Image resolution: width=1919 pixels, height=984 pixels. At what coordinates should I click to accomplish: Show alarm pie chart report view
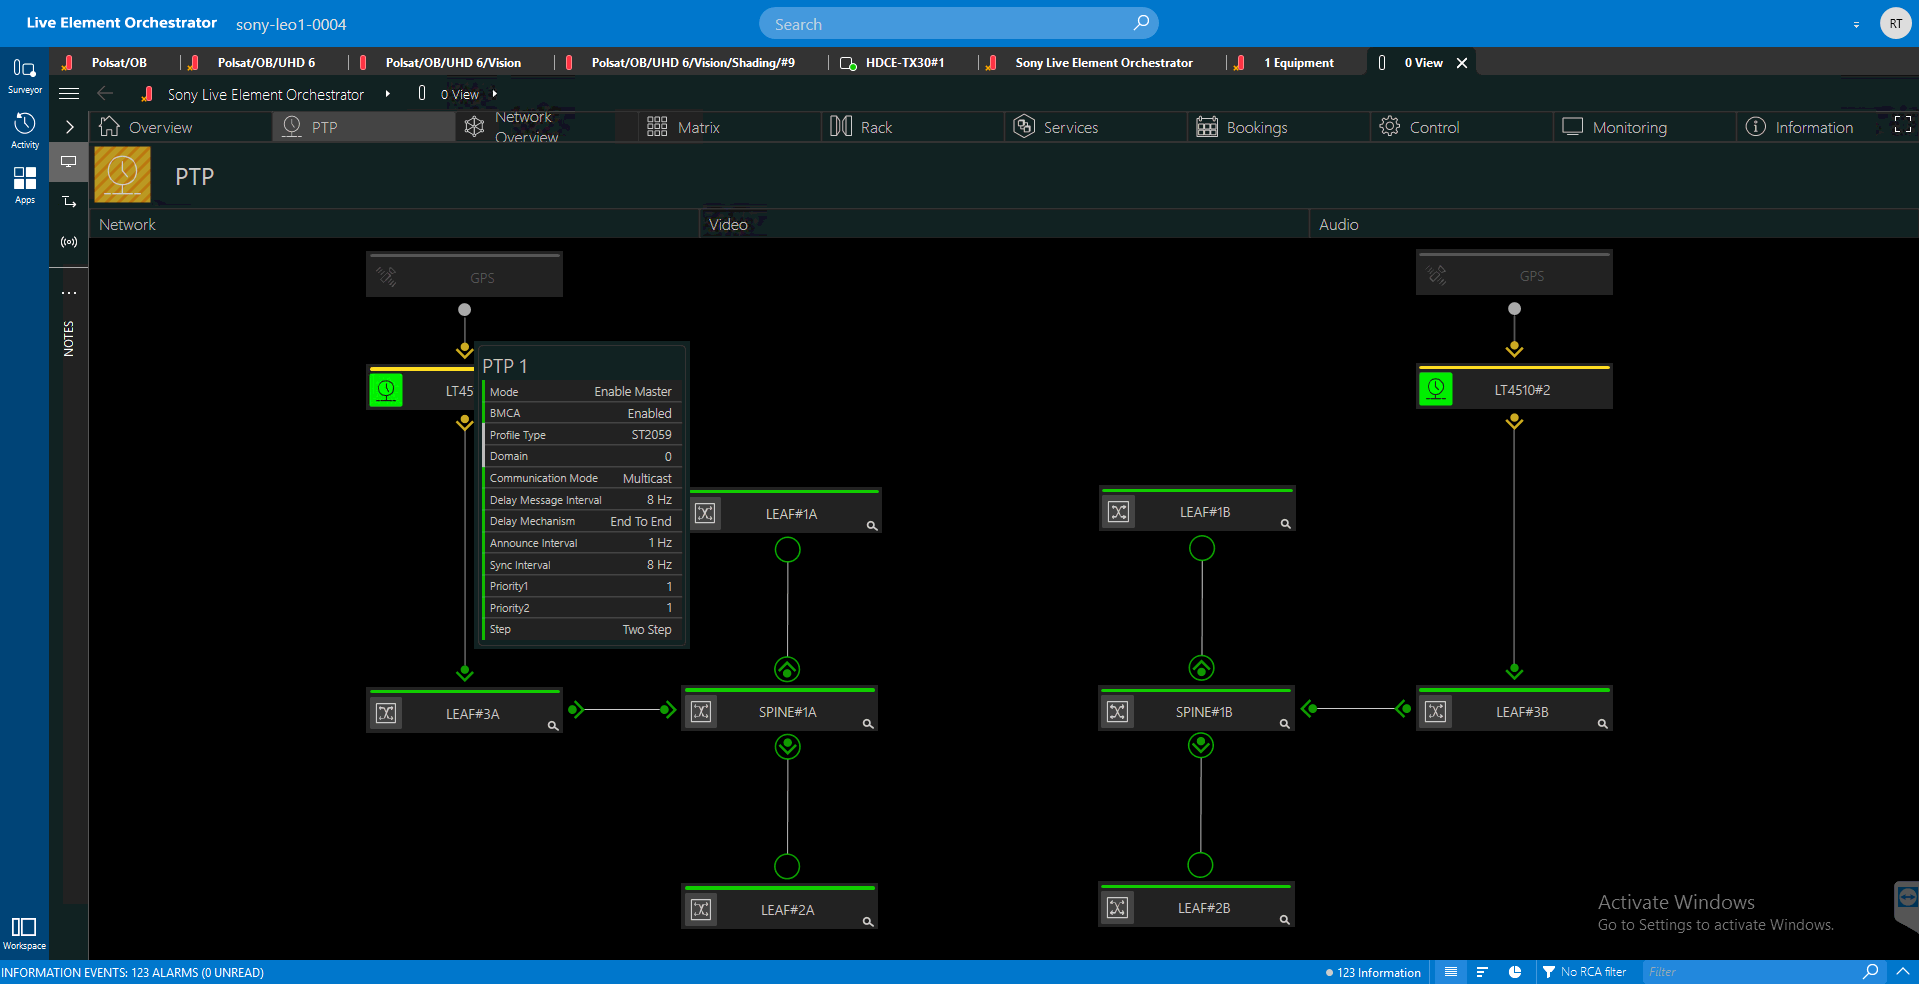pos(1515,972)
